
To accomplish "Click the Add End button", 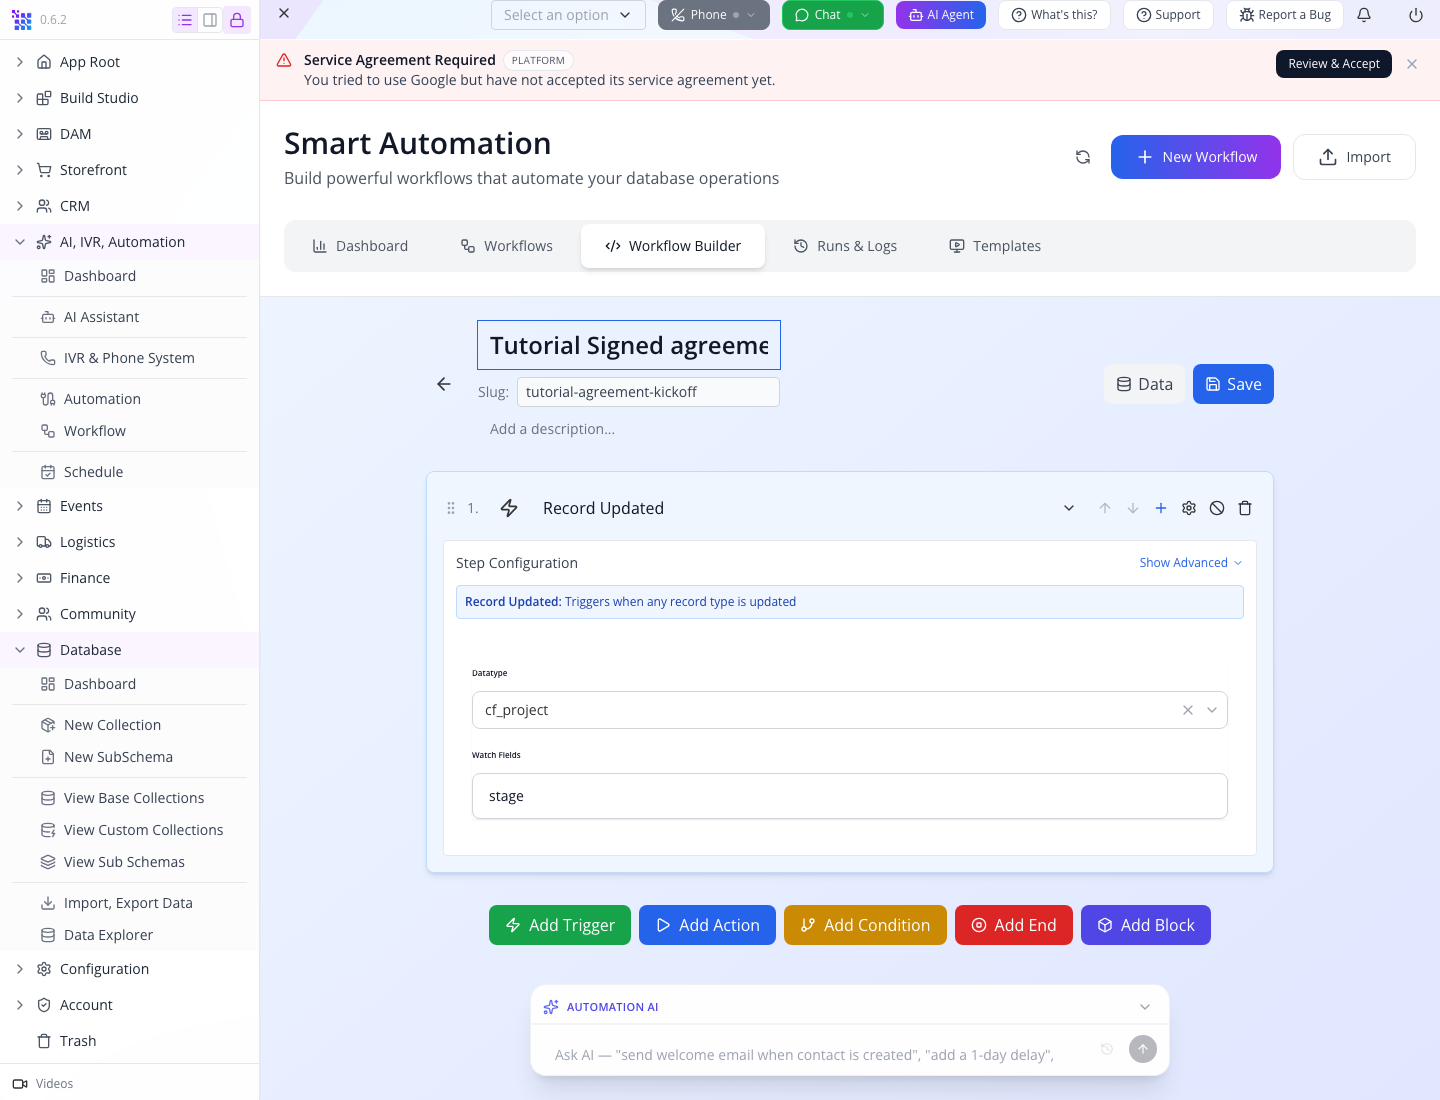I will [x=1014, y=925].
